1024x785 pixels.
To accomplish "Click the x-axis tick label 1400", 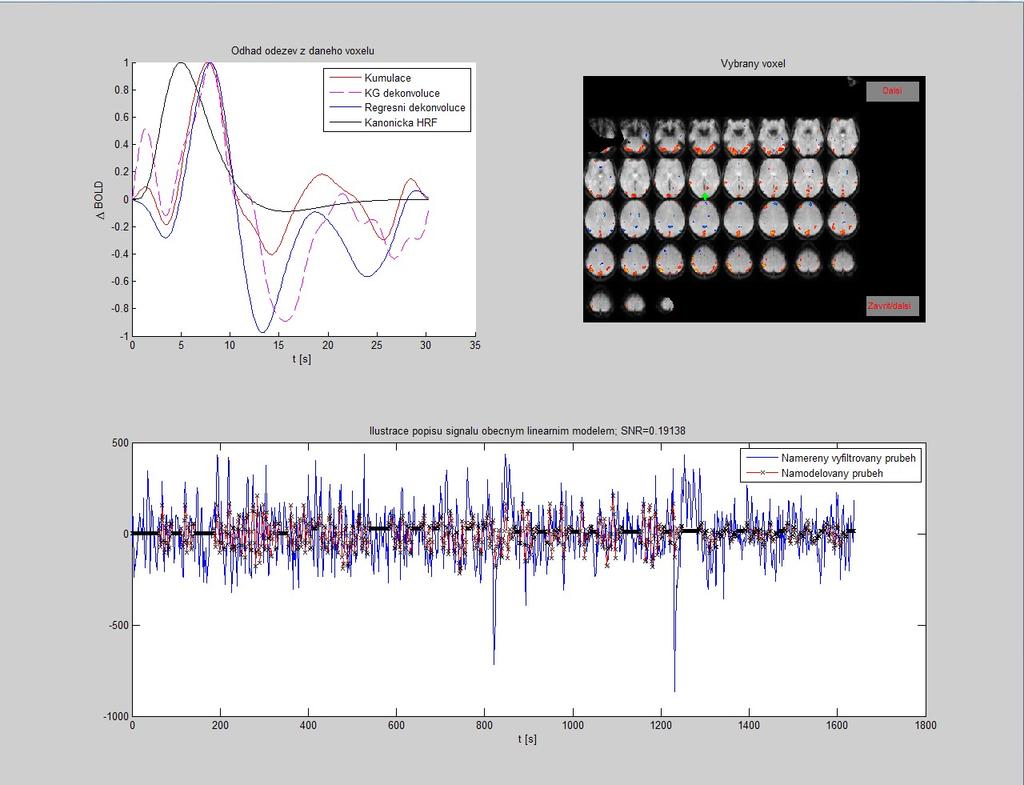I will (749, 725).
